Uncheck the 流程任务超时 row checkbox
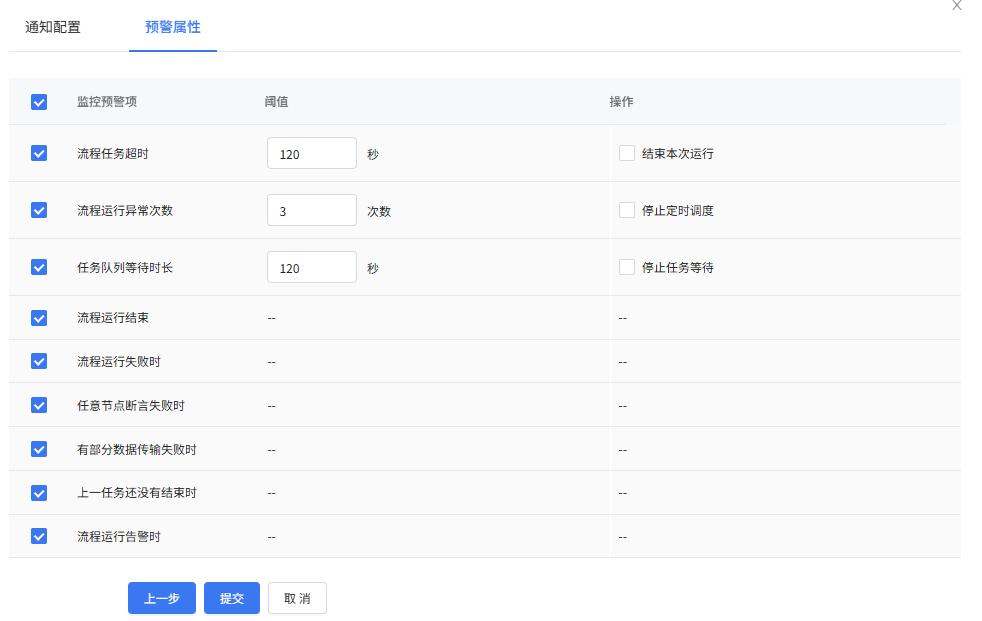Screen dimensions: 982x621 tap(39, 153)
